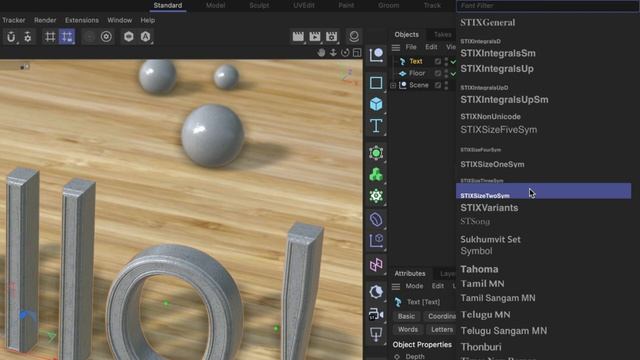Screen dimensions: 640x360
Task: Open the Words attribute tab
Action: pos(408,329)
